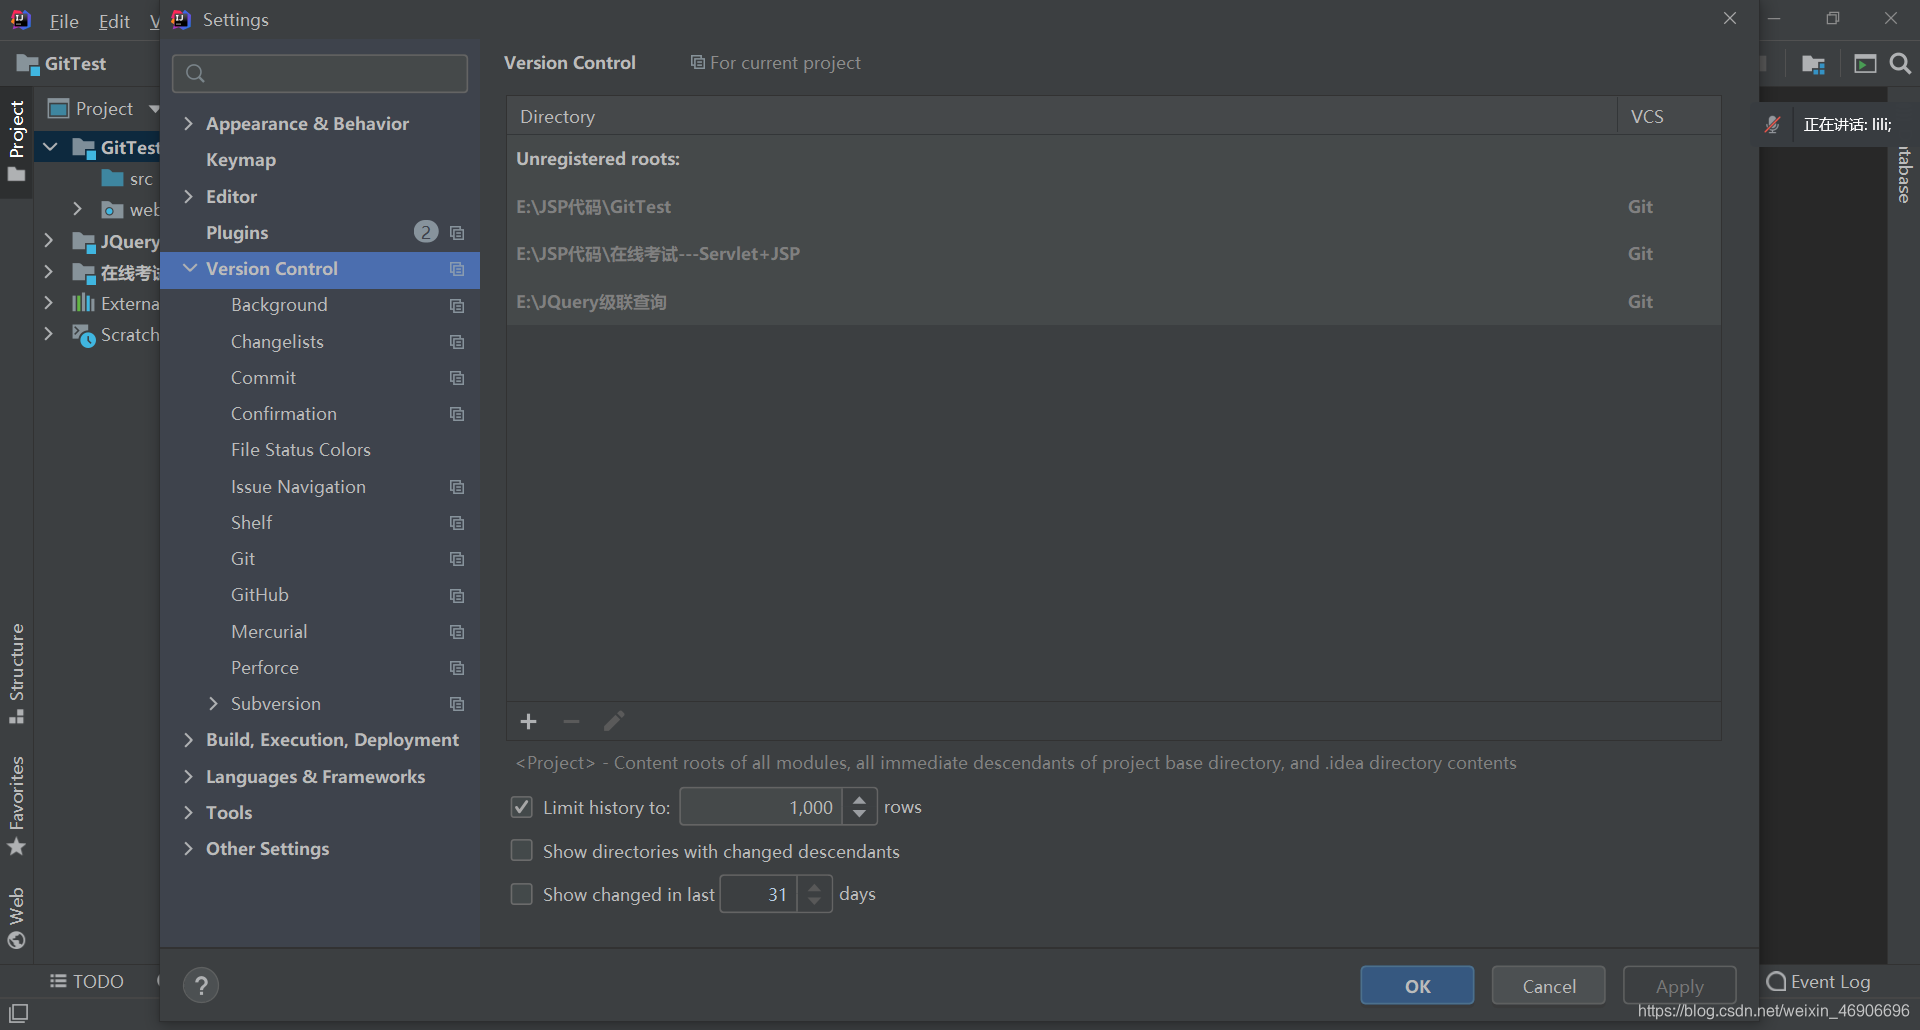Open the Web tool window tab

coord(16,917)
